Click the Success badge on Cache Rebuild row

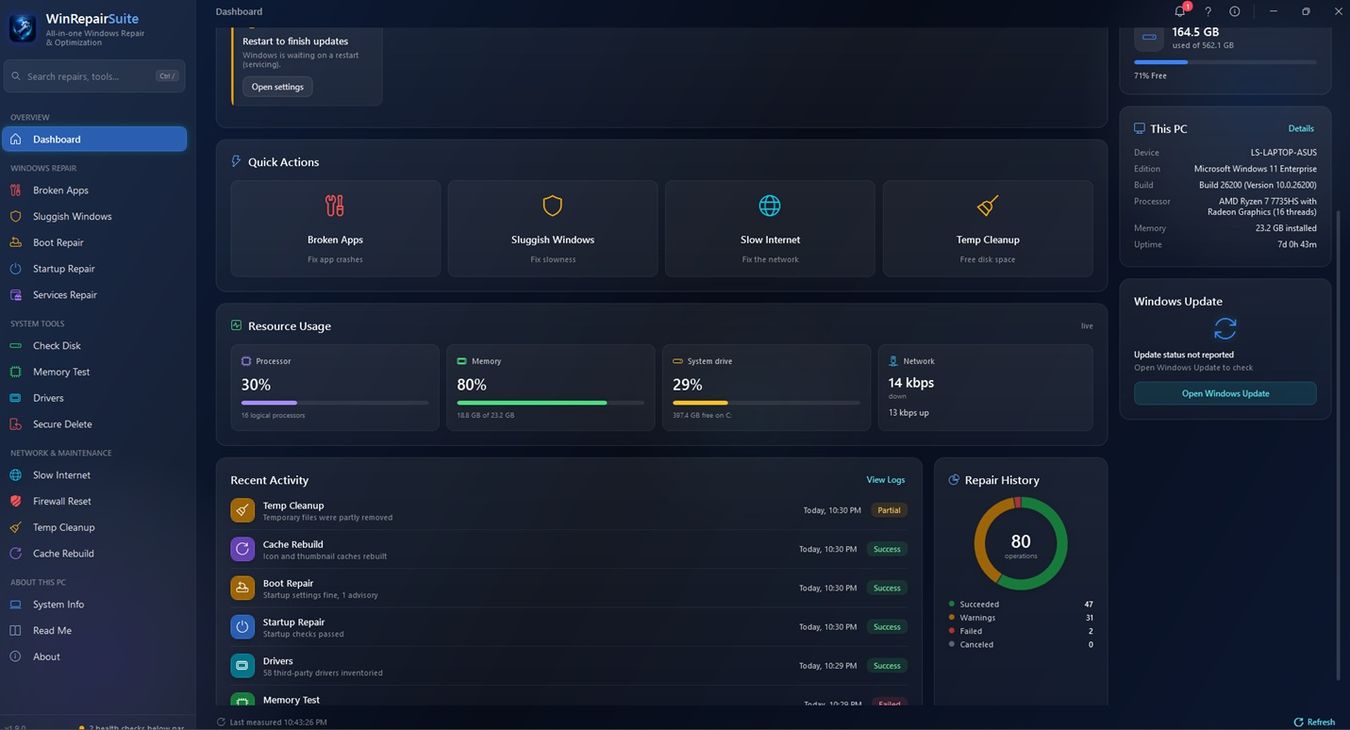[887, 549]
